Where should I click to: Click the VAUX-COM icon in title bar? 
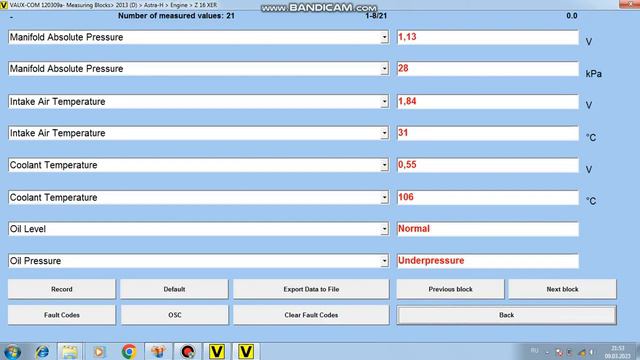(4, 5)
